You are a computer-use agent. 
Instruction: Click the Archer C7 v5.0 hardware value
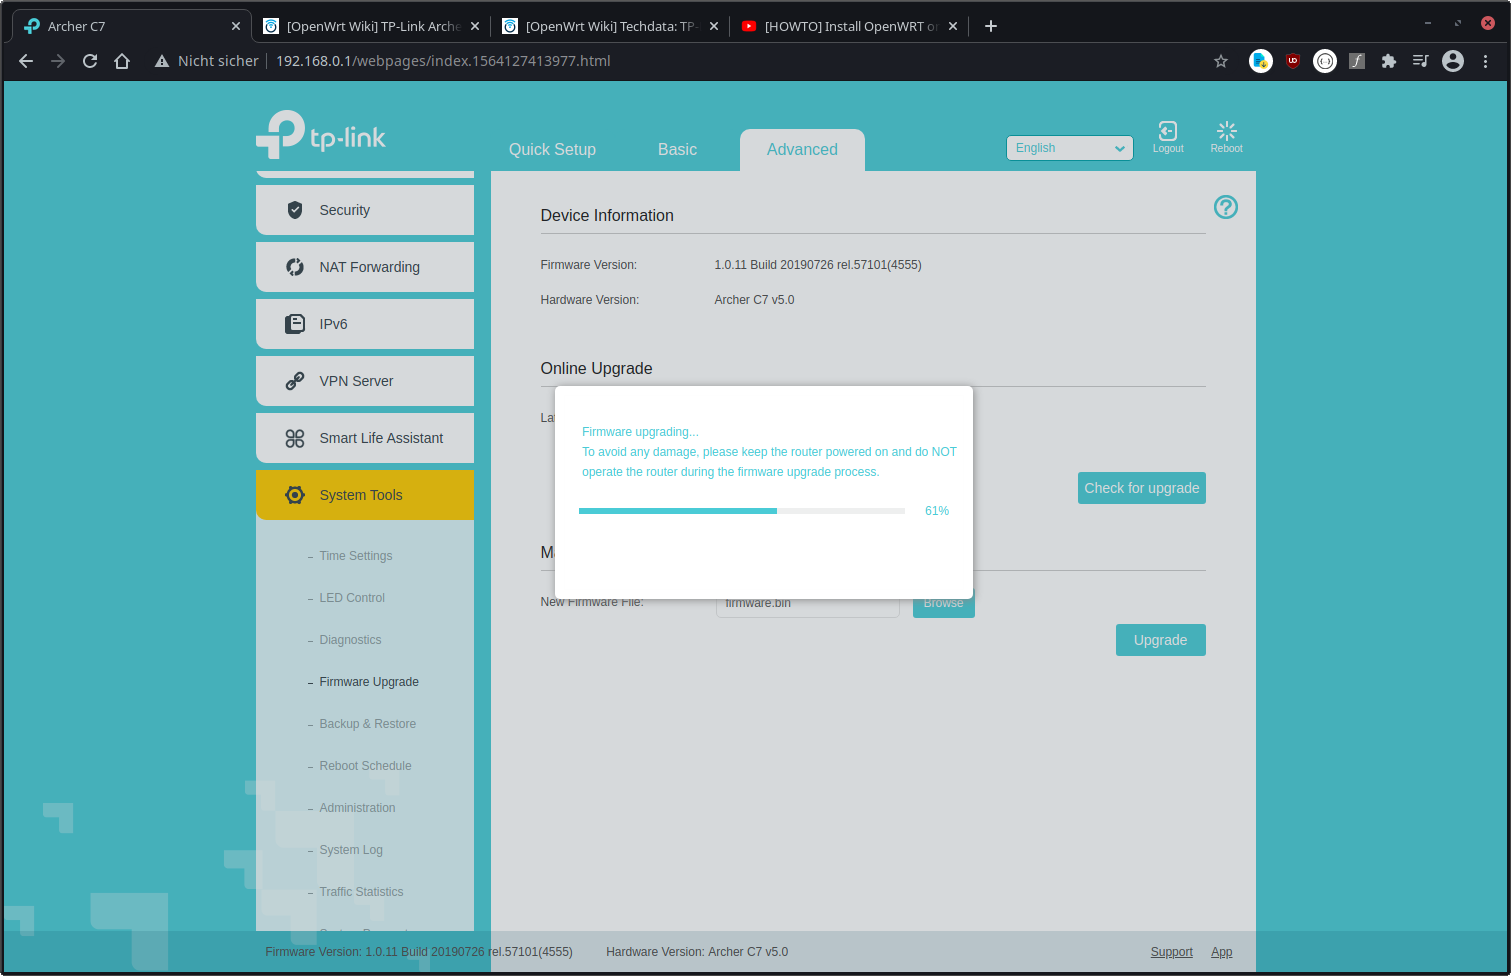754,300
